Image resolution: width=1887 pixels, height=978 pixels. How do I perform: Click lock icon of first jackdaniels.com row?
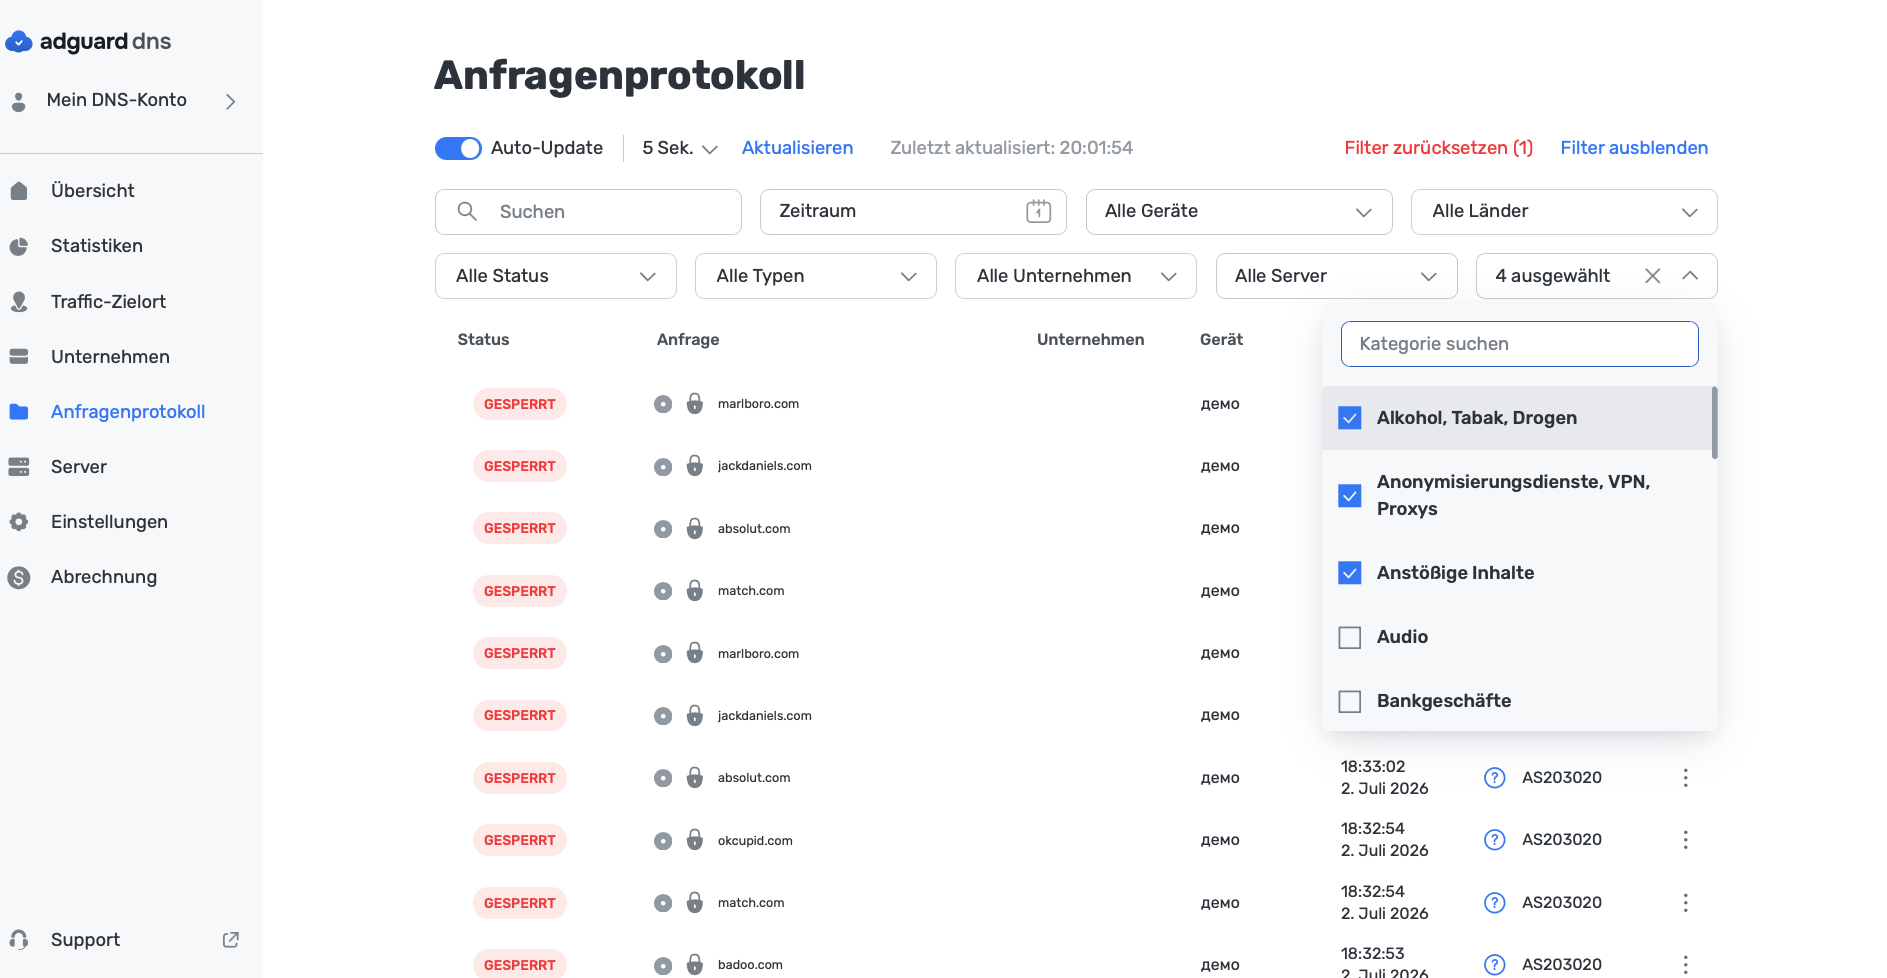(x=695, y=465)
